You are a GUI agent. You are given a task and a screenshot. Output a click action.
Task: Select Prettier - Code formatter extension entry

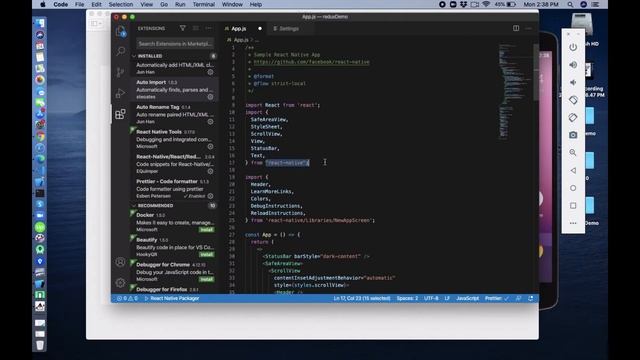175,189
